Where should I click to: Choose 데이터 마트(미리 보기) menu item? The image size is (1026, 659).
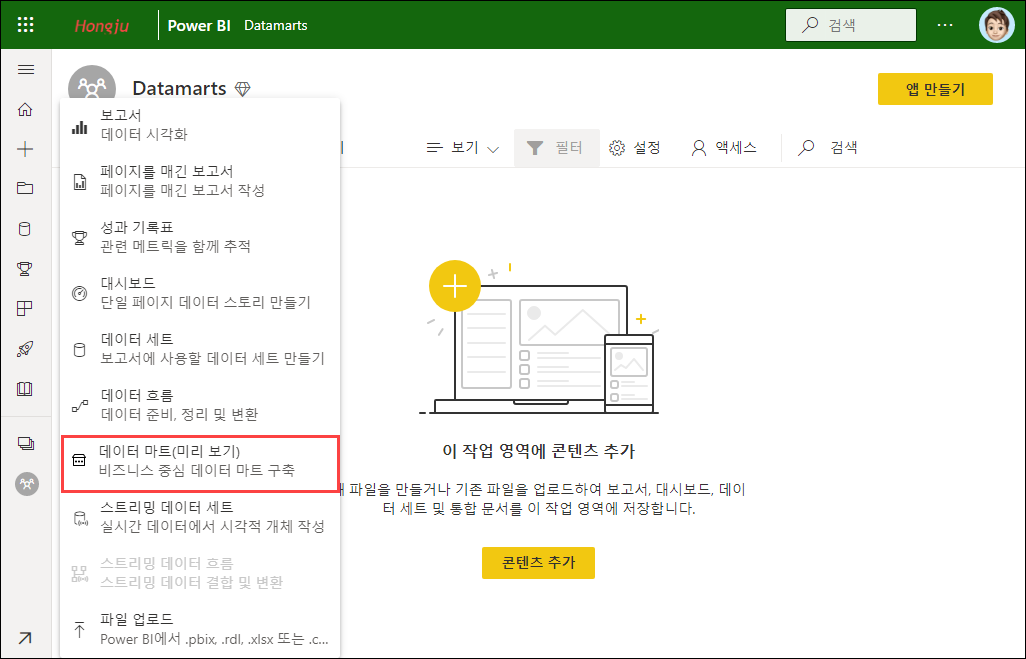pos(200,464)
